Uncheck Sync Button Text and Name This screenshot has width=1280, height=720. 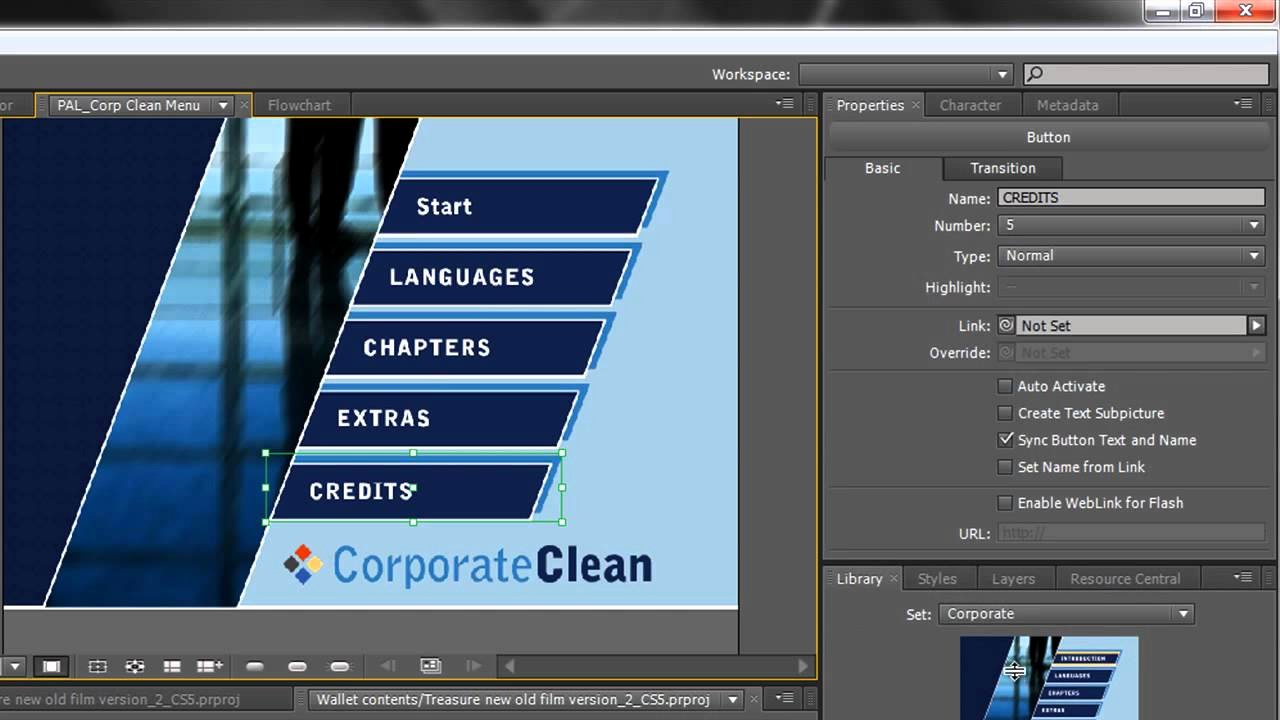(x=1005, y=440)
